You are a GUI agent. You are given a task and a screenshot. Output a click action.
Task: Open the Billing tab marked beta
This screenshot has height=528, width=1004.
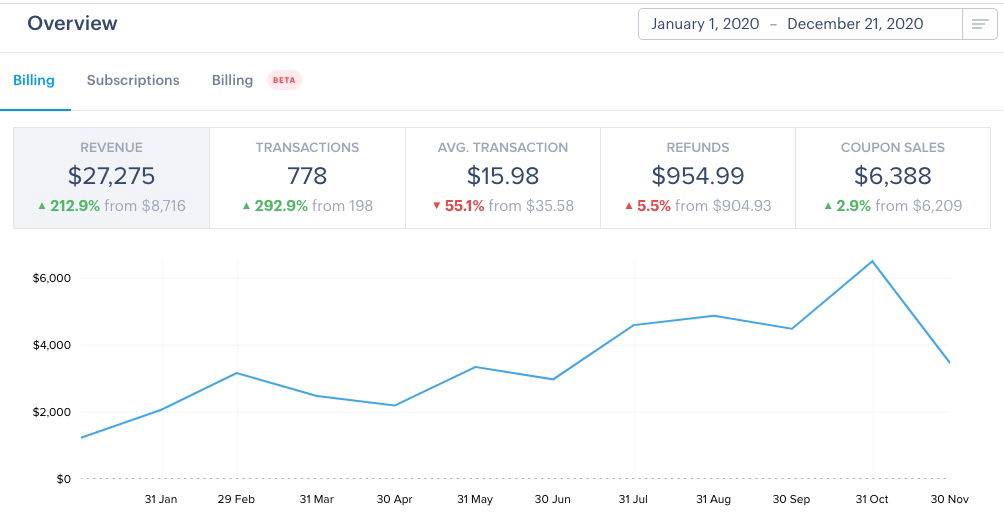232,80
